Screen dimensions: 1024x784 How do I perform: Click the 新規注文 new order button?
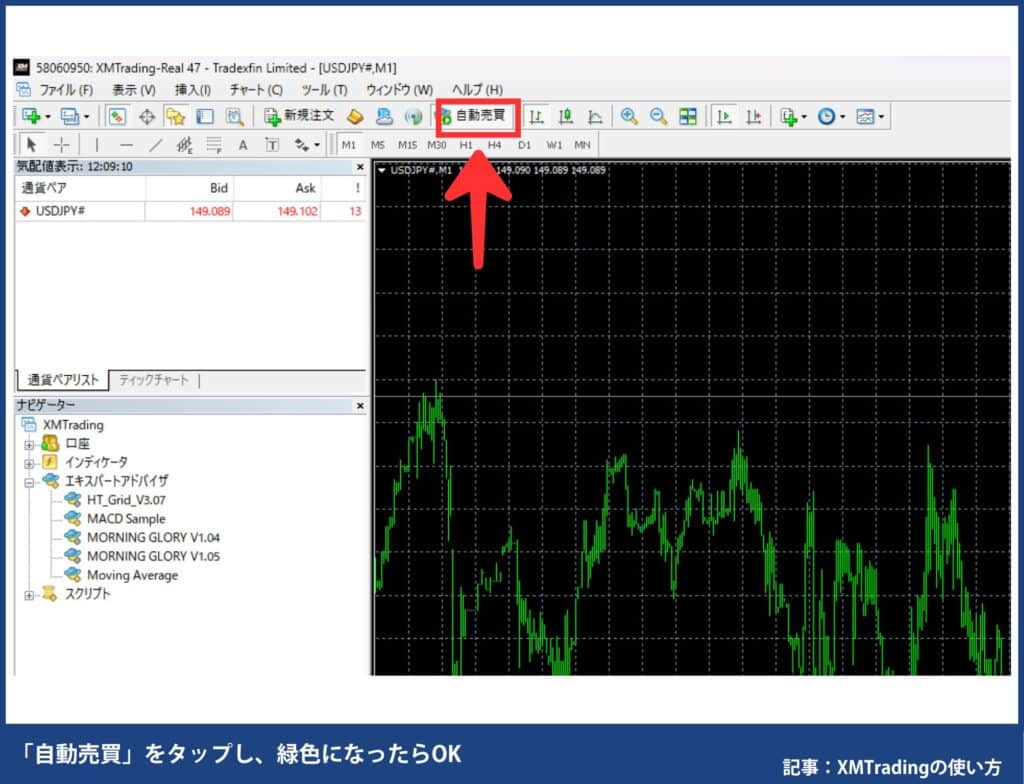point(299,116)
